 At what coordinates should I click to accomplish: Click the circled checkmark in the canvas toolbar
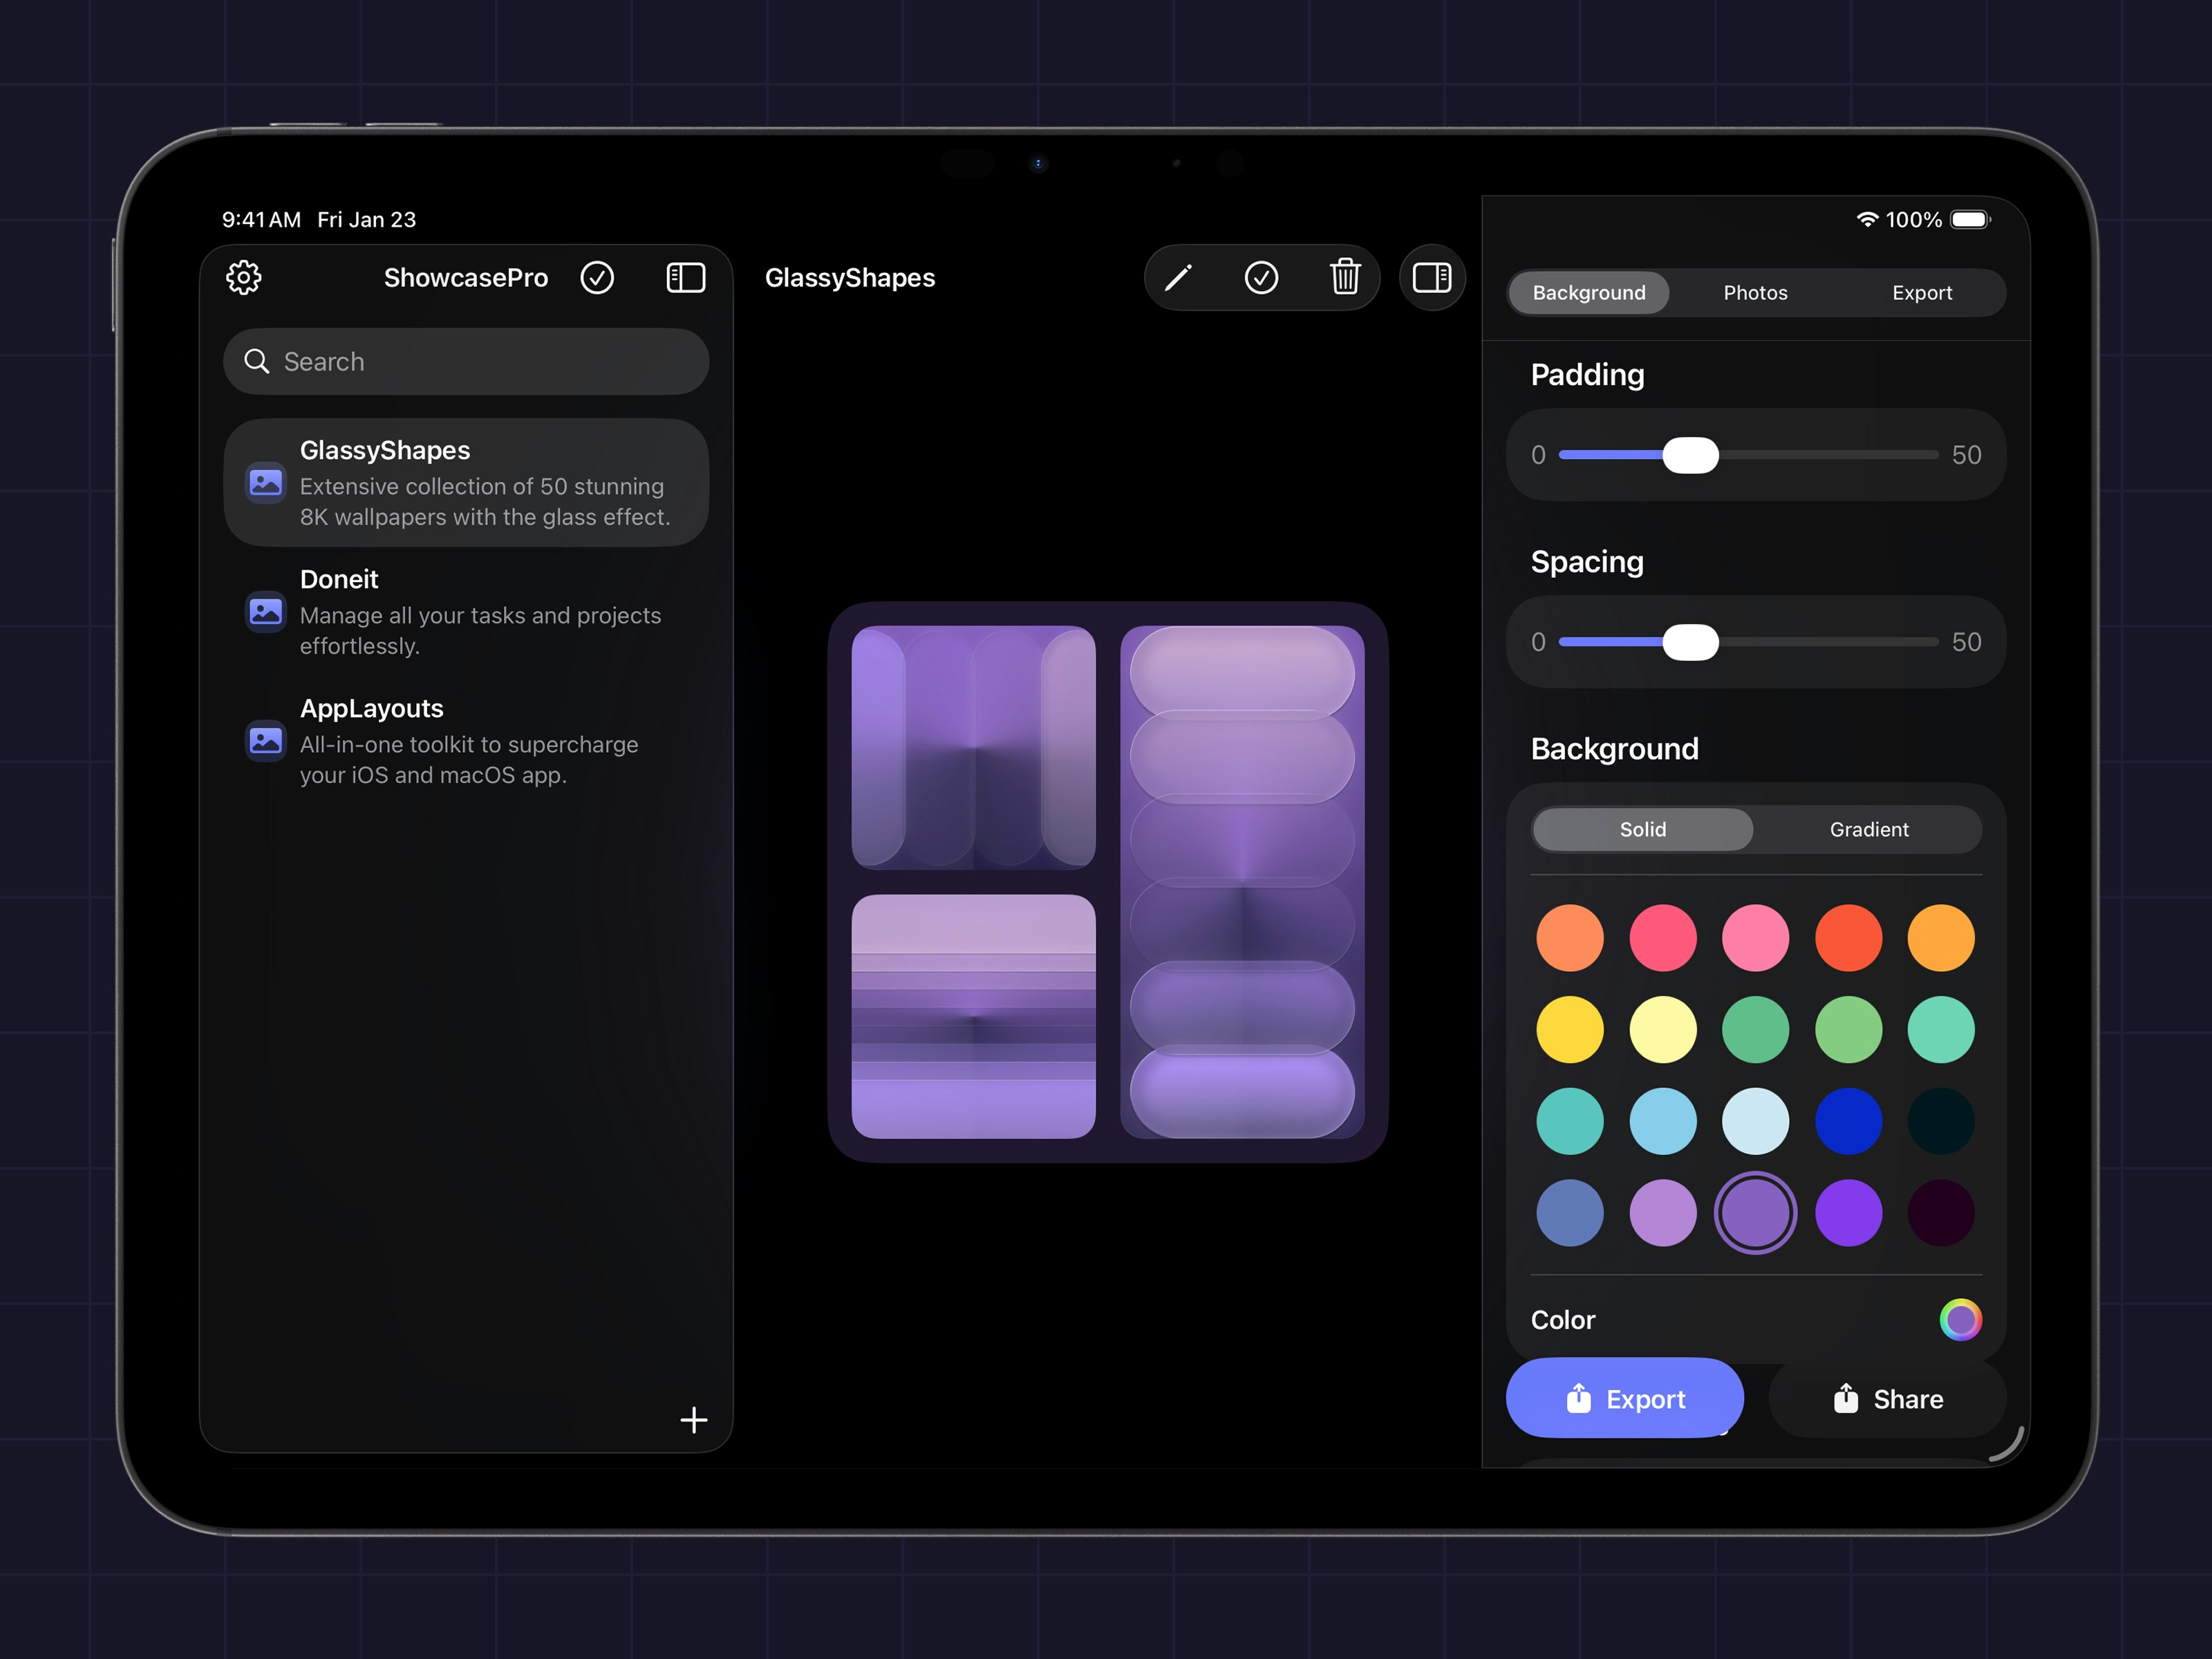point(1262,277)
